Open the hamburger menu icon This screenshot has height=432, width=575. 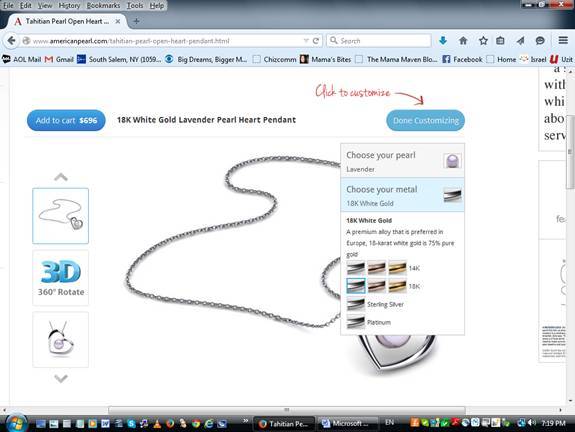coord(563,40)
